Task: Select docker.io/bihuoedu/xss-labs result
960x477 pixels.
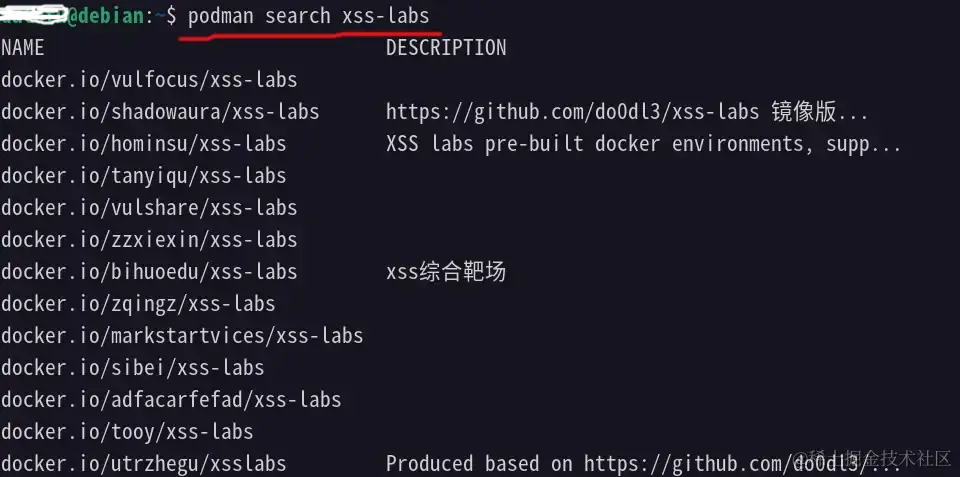Action: tap(149, 272)
